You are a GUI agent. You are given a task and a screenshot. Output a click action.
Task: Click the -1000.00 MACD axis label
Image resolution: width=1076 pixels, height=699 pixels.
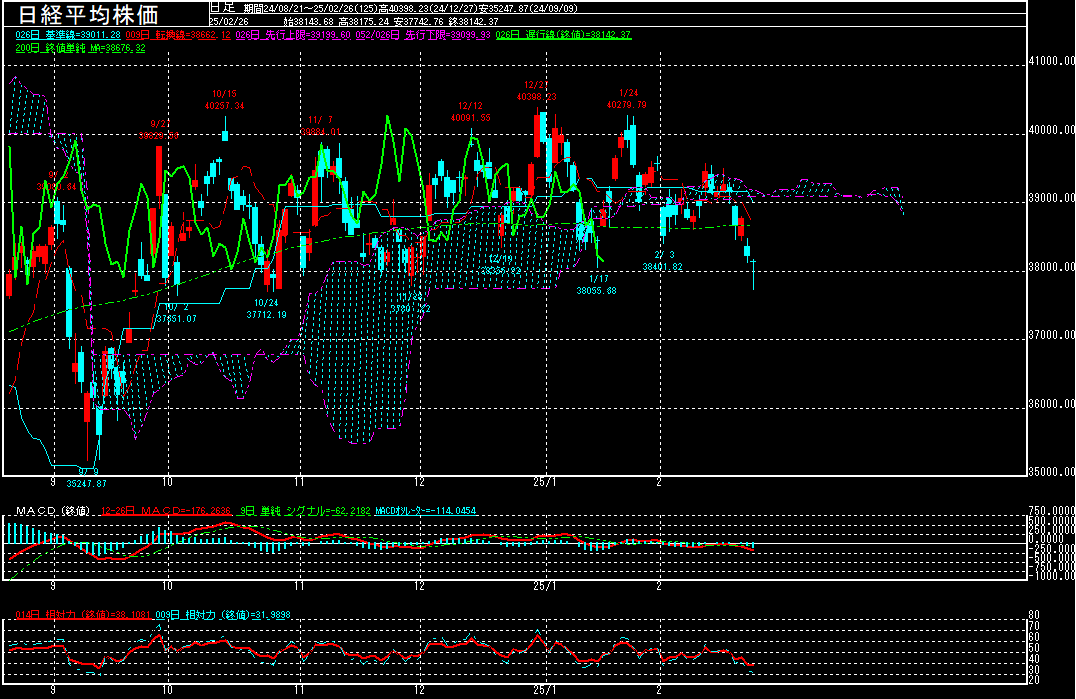click(x=1052, y=576)
